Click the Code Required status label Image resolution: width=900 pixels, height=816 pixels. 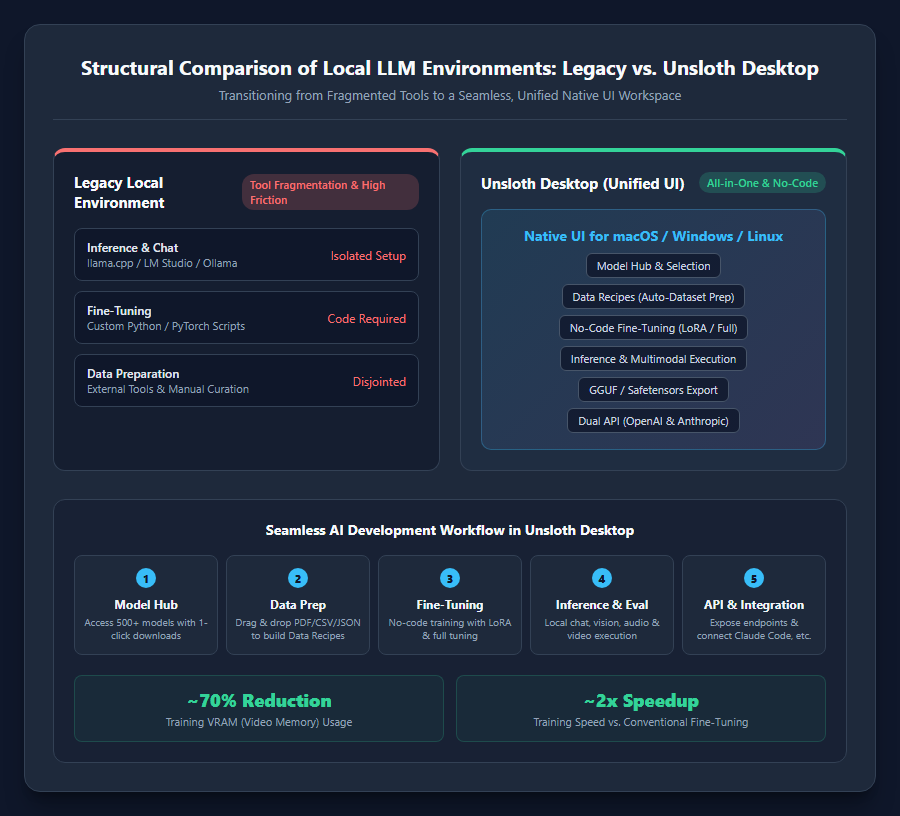pos(367,318)
